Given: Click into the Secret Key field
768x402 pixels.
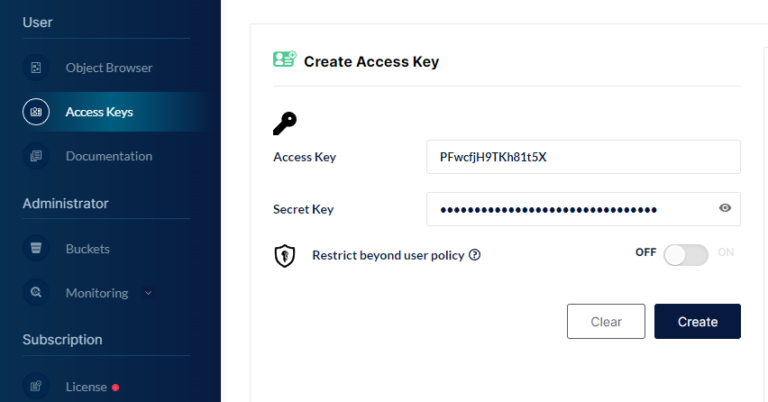Looking at the screenshot, I should [570, 209].
